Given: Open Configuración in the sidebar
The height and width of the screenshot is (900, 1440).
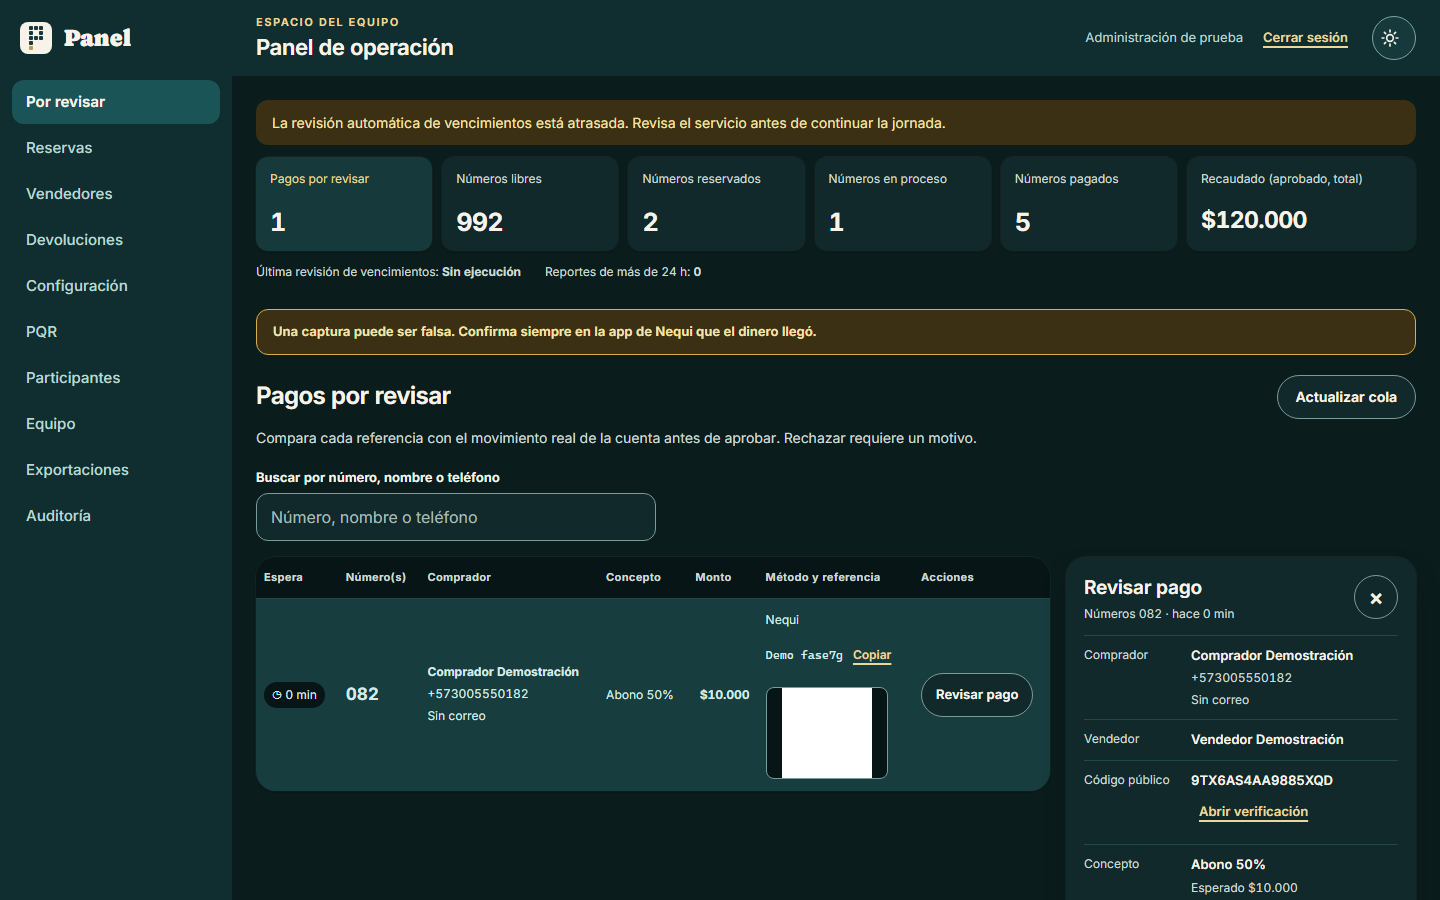Looking at the screenshot, I should tap(116, 286).
